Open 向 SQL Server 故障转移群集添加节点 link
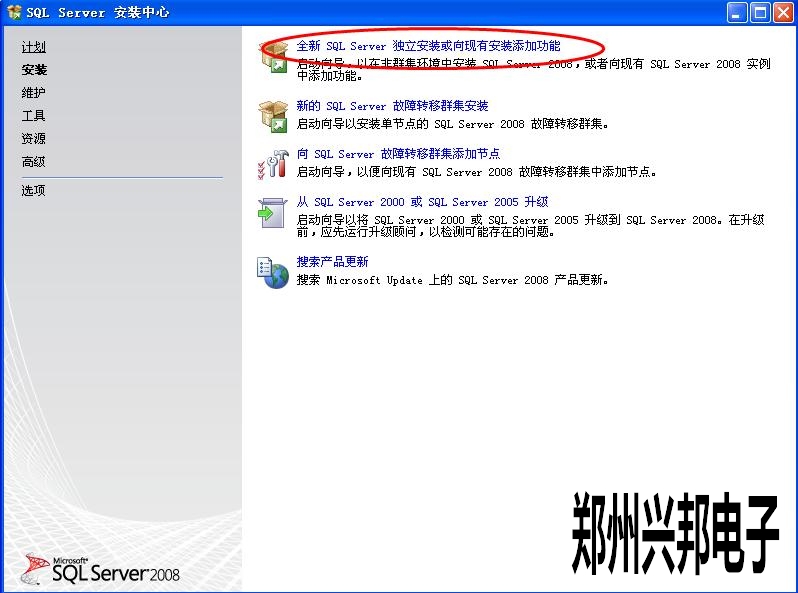Screen dimensions: 798x593 [398, 154]
